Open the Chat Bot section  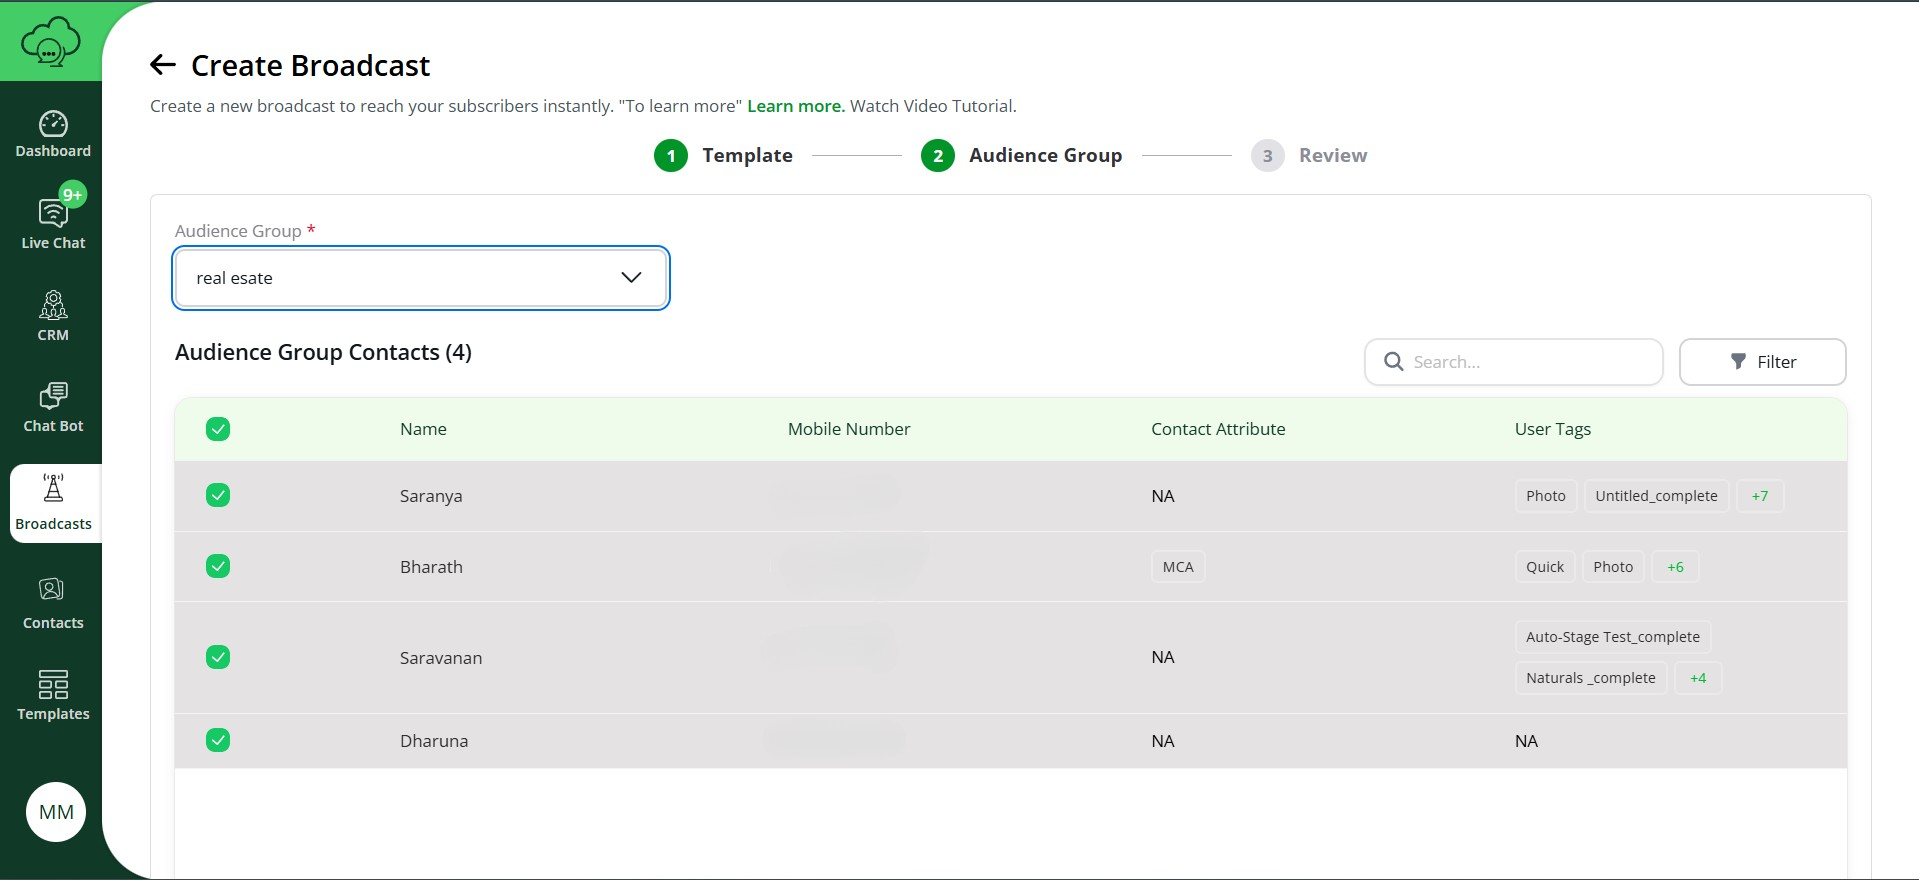[x=53, y=407]
